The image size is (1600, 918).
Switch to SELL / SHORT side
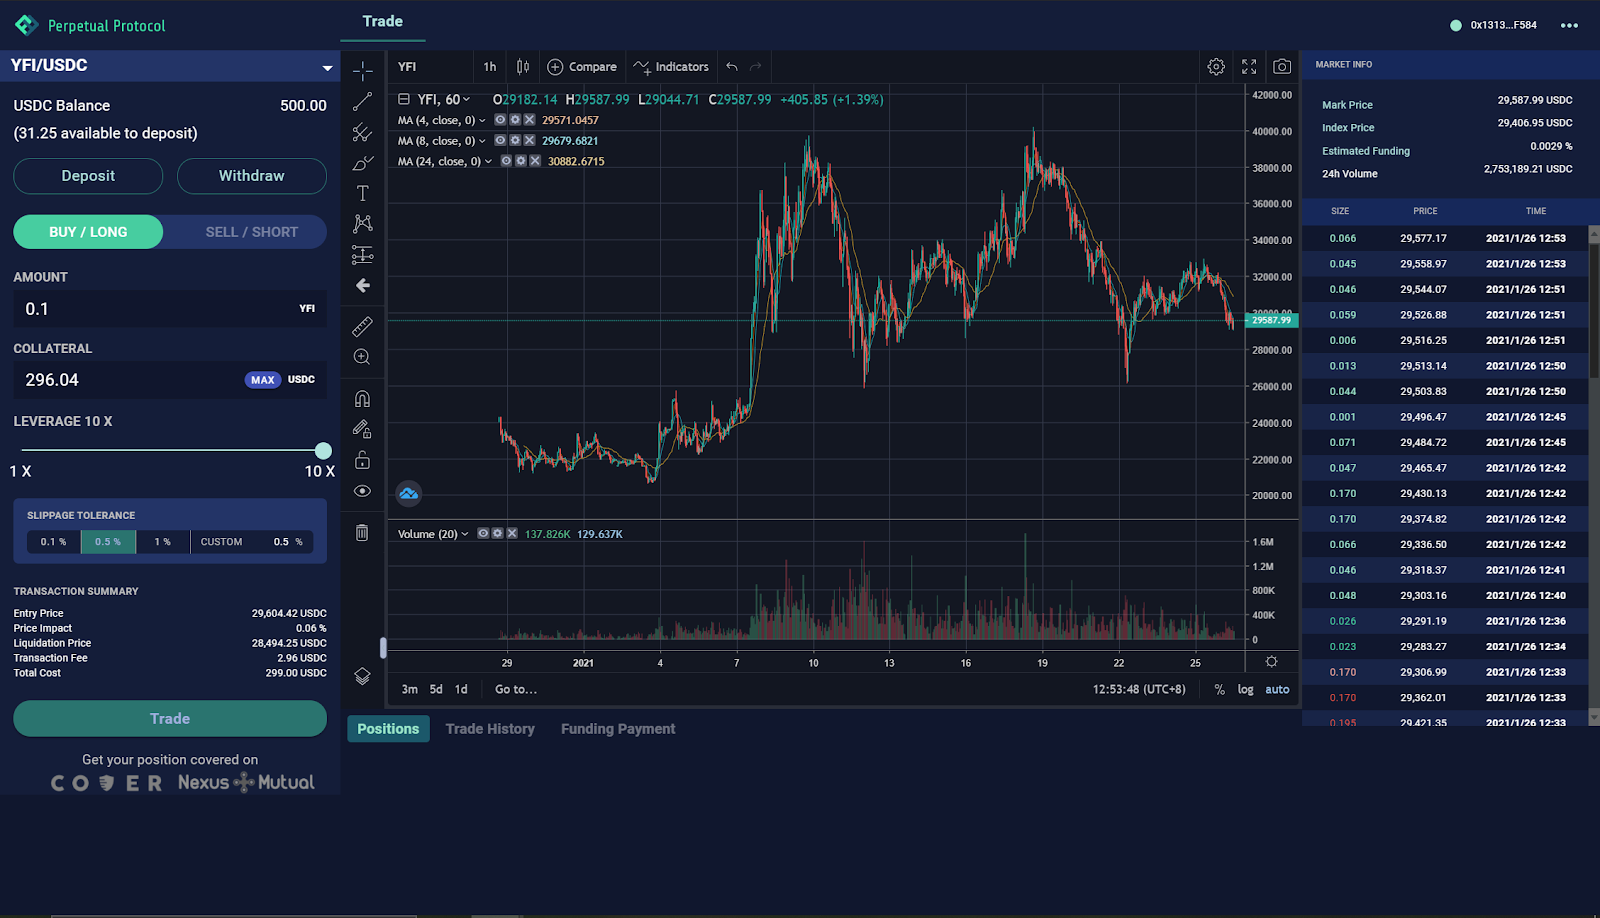point(251,232)
